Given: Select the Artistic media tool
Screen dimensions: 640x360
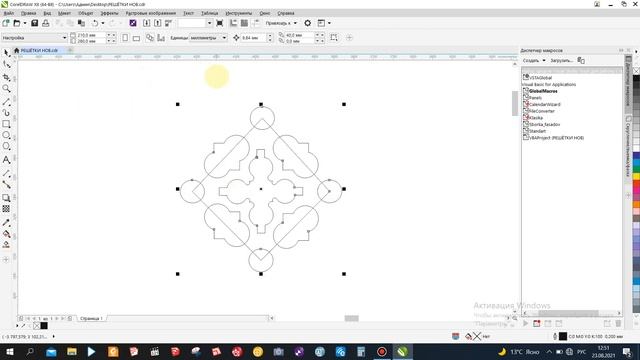Looking at the screenshot, I should (7, 113).
